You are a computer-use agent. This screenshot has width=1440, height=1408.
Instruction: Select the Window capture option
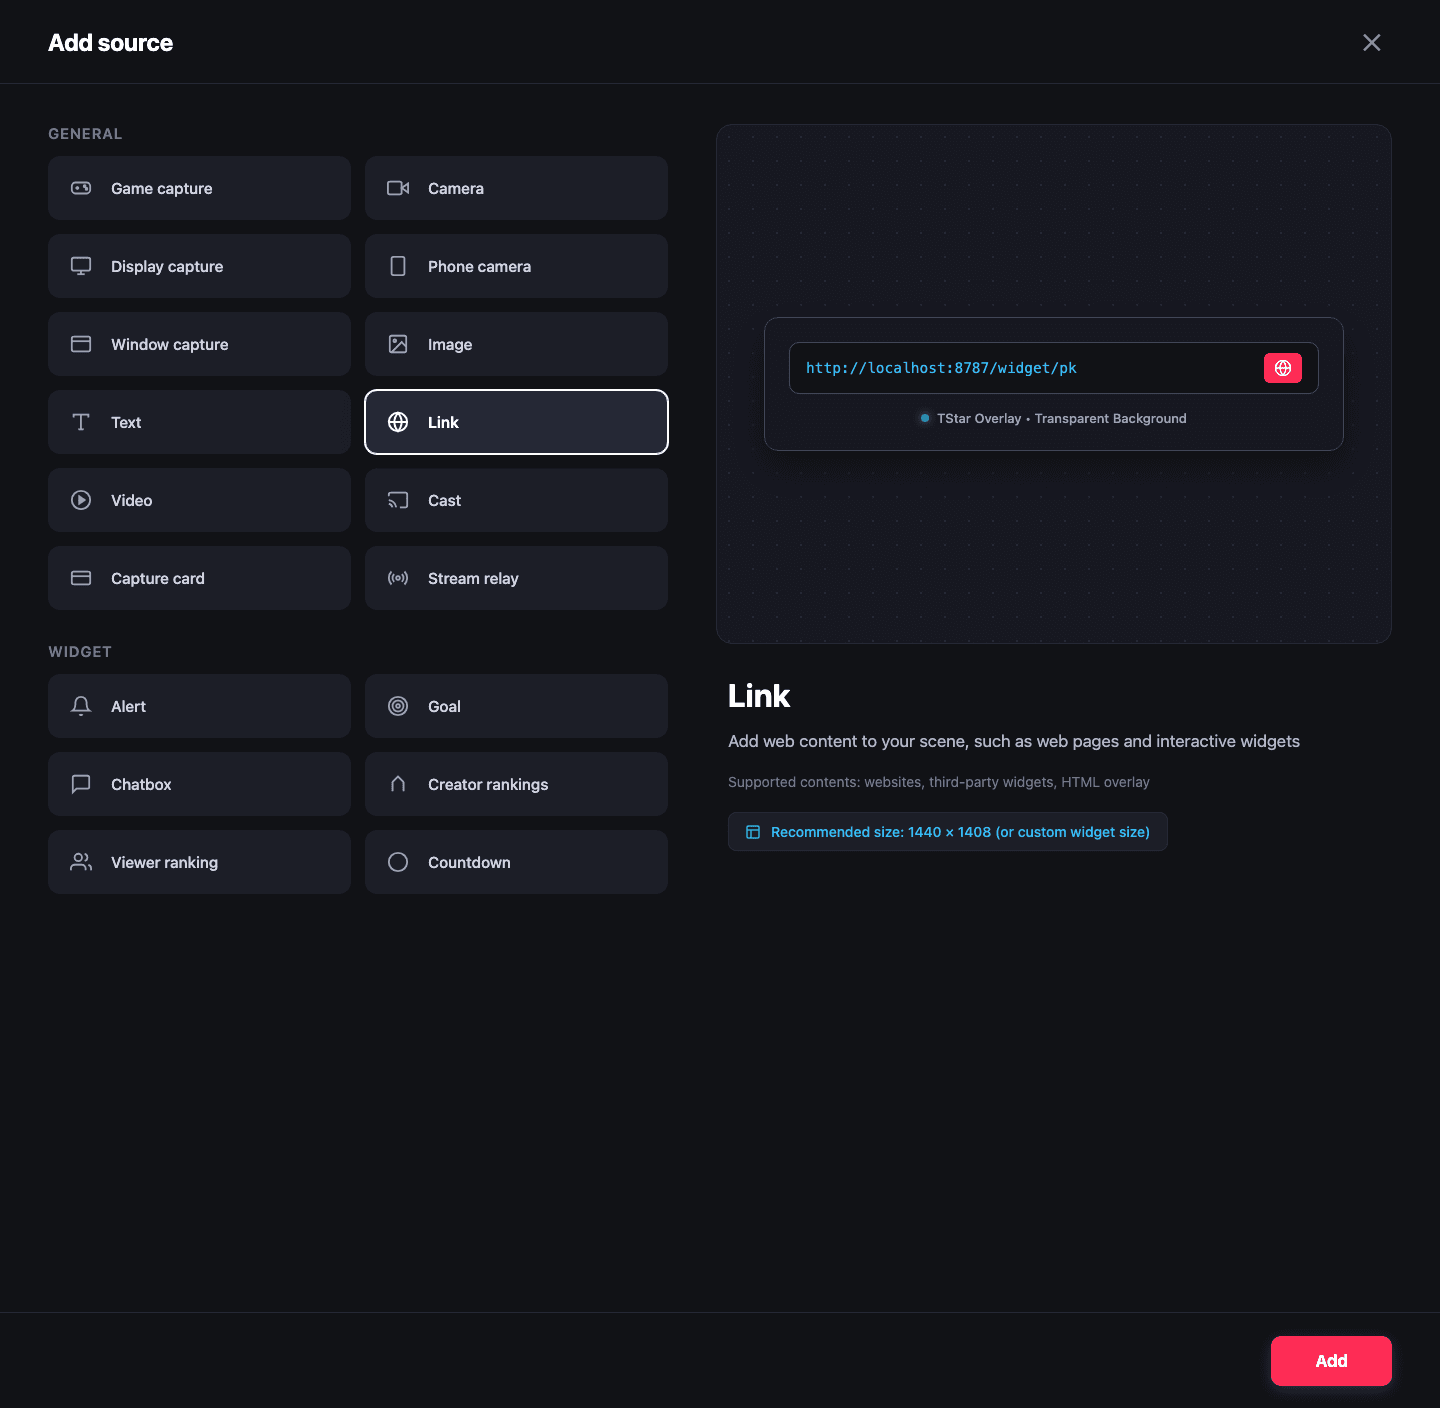coord(199,344)
